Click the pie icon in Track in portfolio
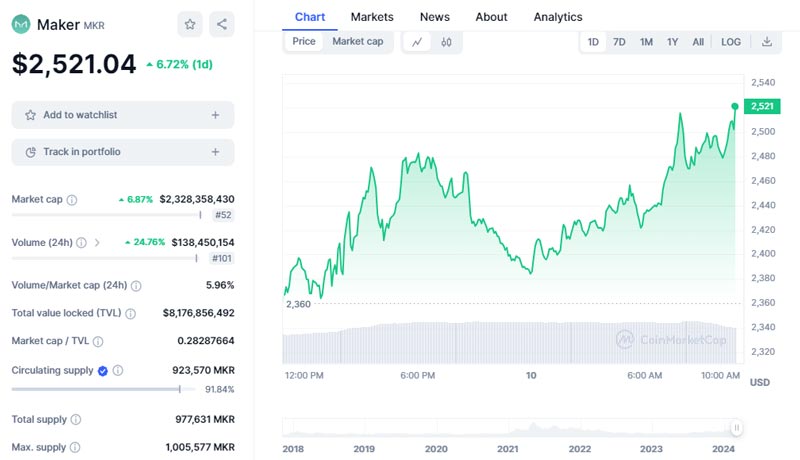 click(x=31, y=152)
